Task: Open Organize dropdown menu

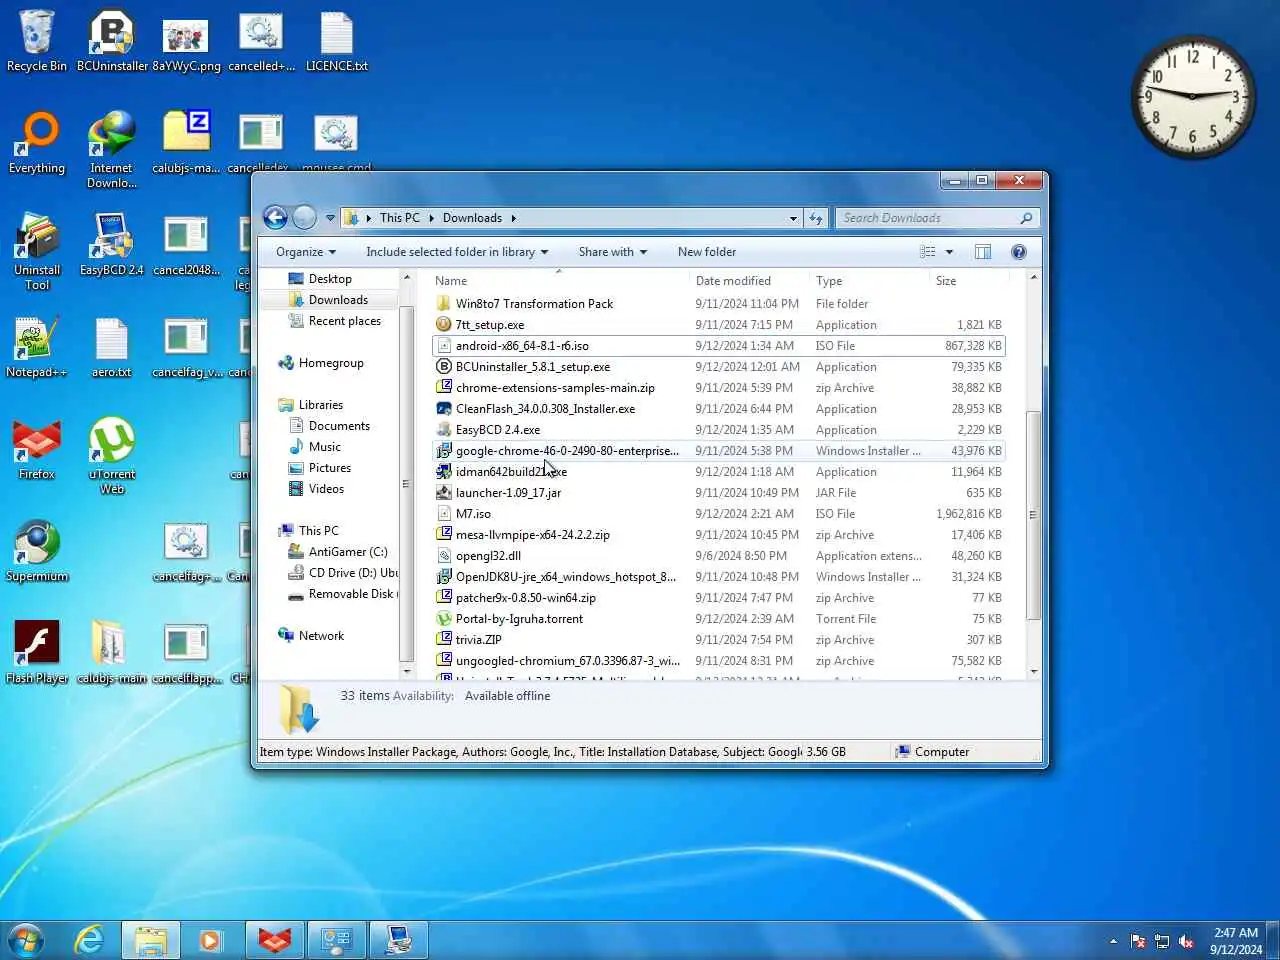Action: point(306,252)
